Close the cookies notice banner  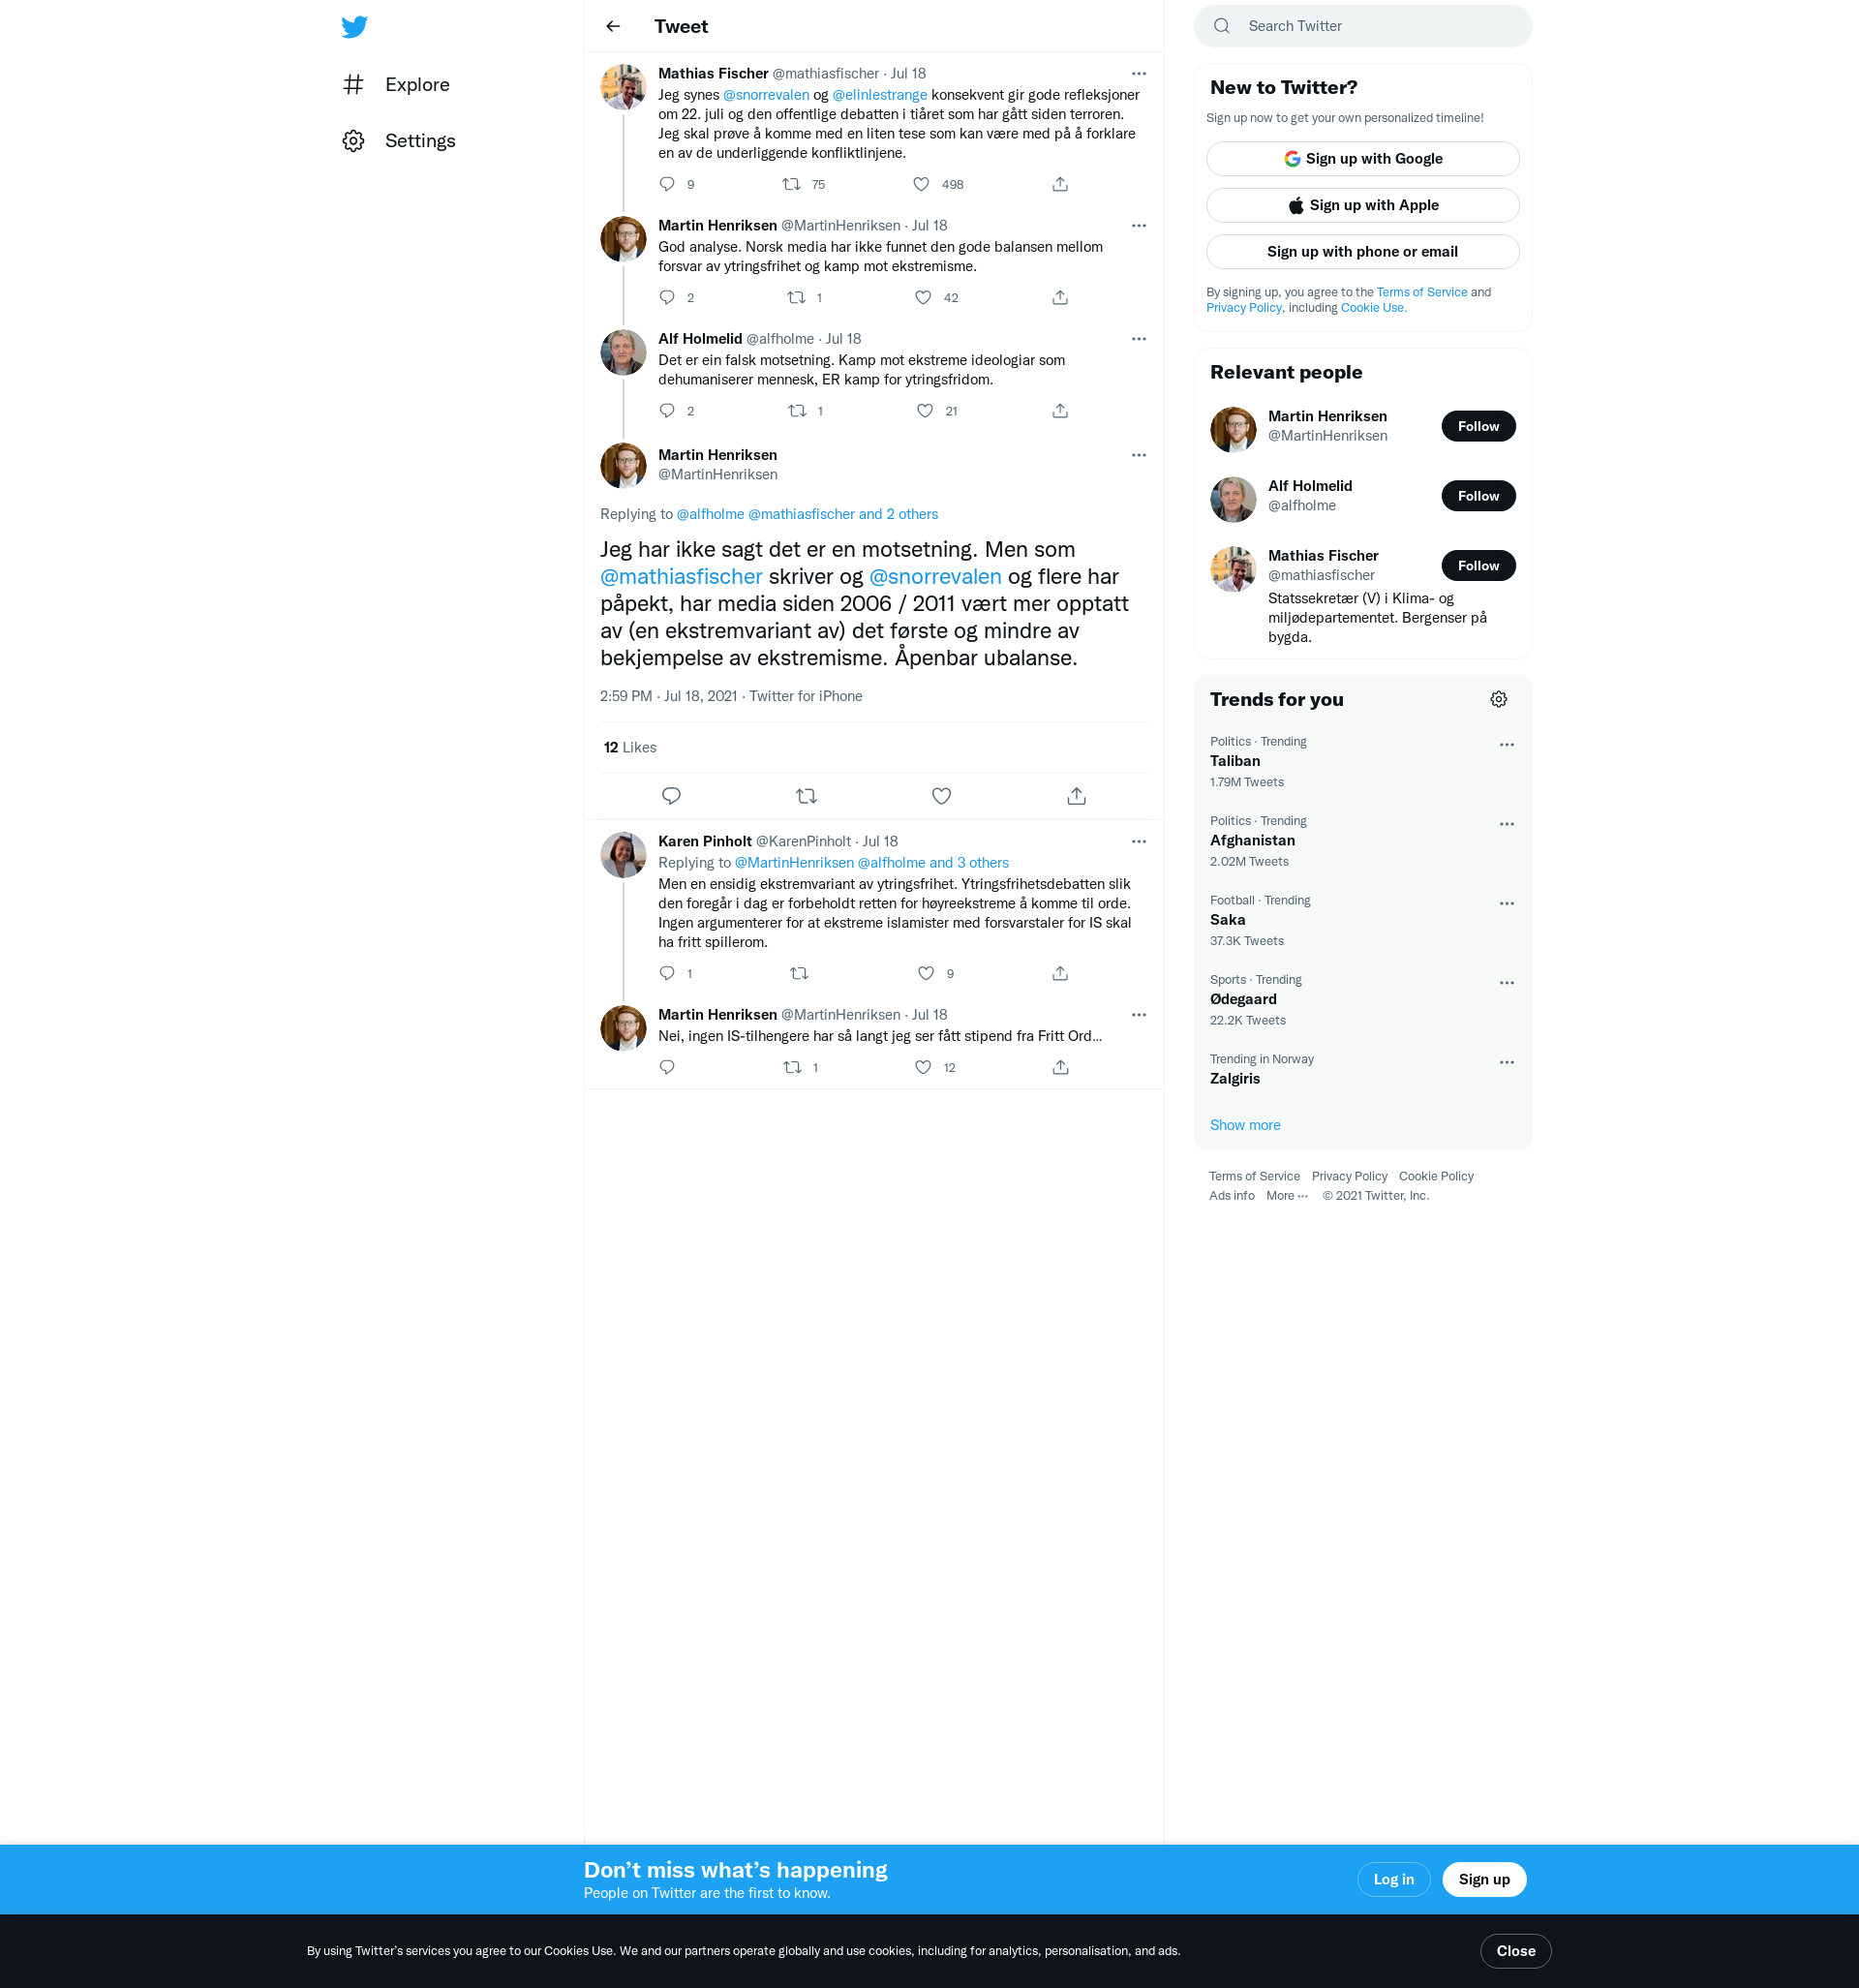[x=1515, y=1951]
